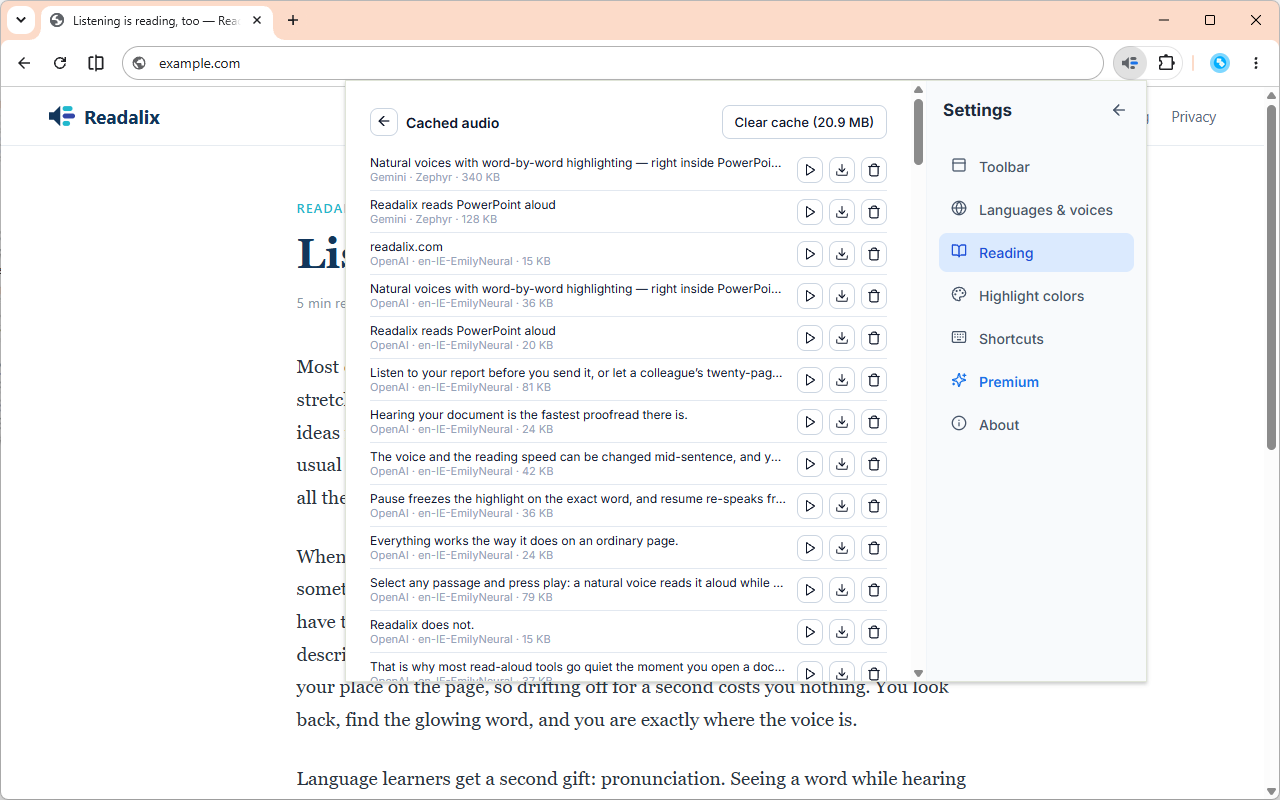Delete the Pause freezes the highlight audio
Screen dimensions: 1280x800
pos(874,506)
